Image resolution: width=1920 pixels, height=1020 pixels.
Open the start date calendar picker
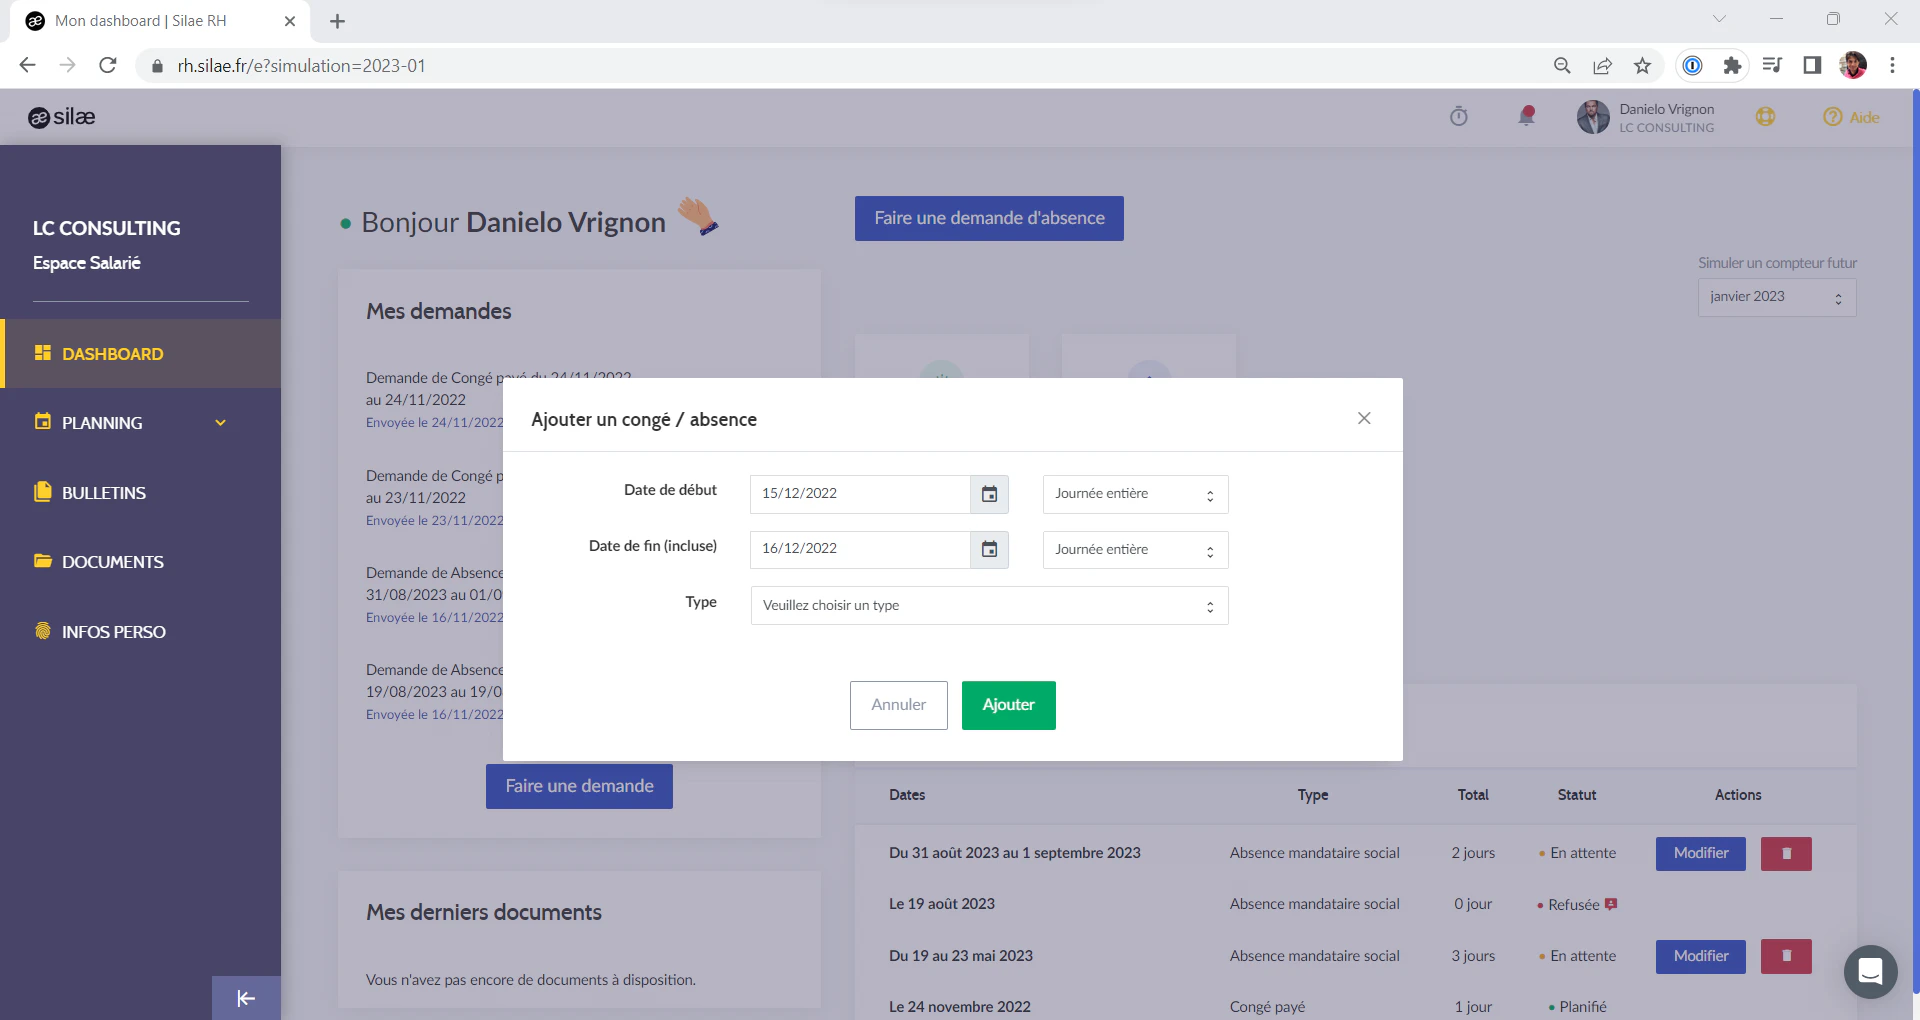pyautogui.click(x=989, y=494)
